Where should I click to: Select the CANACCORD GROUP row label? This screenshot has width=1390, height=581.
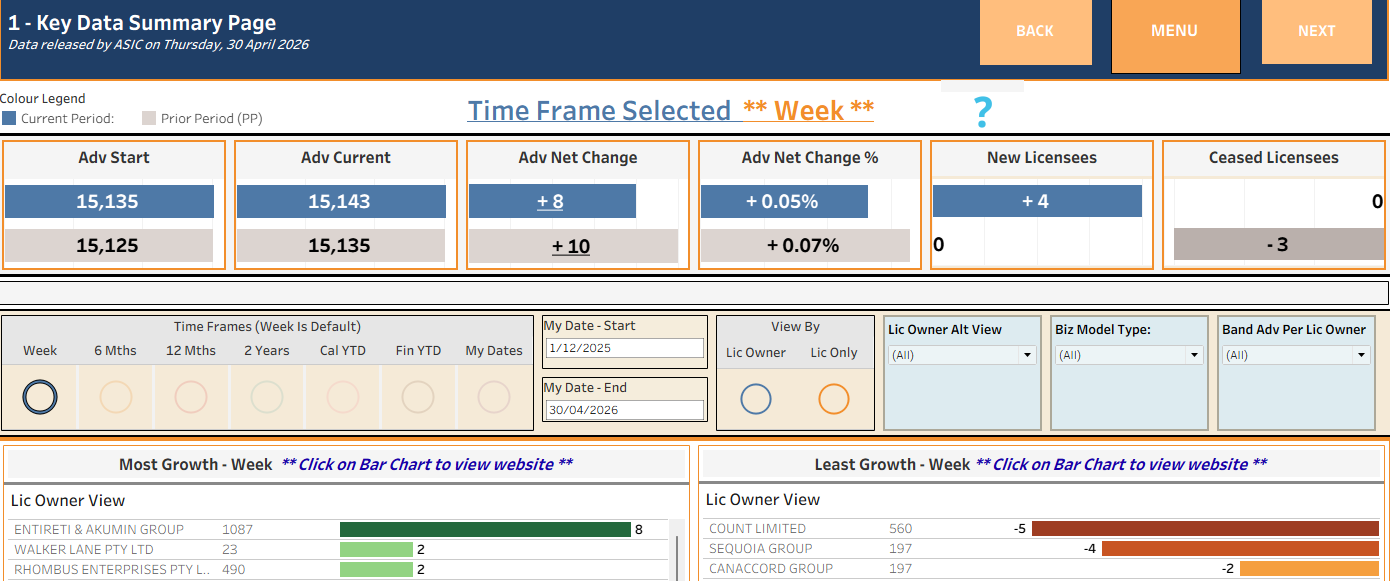771,568
